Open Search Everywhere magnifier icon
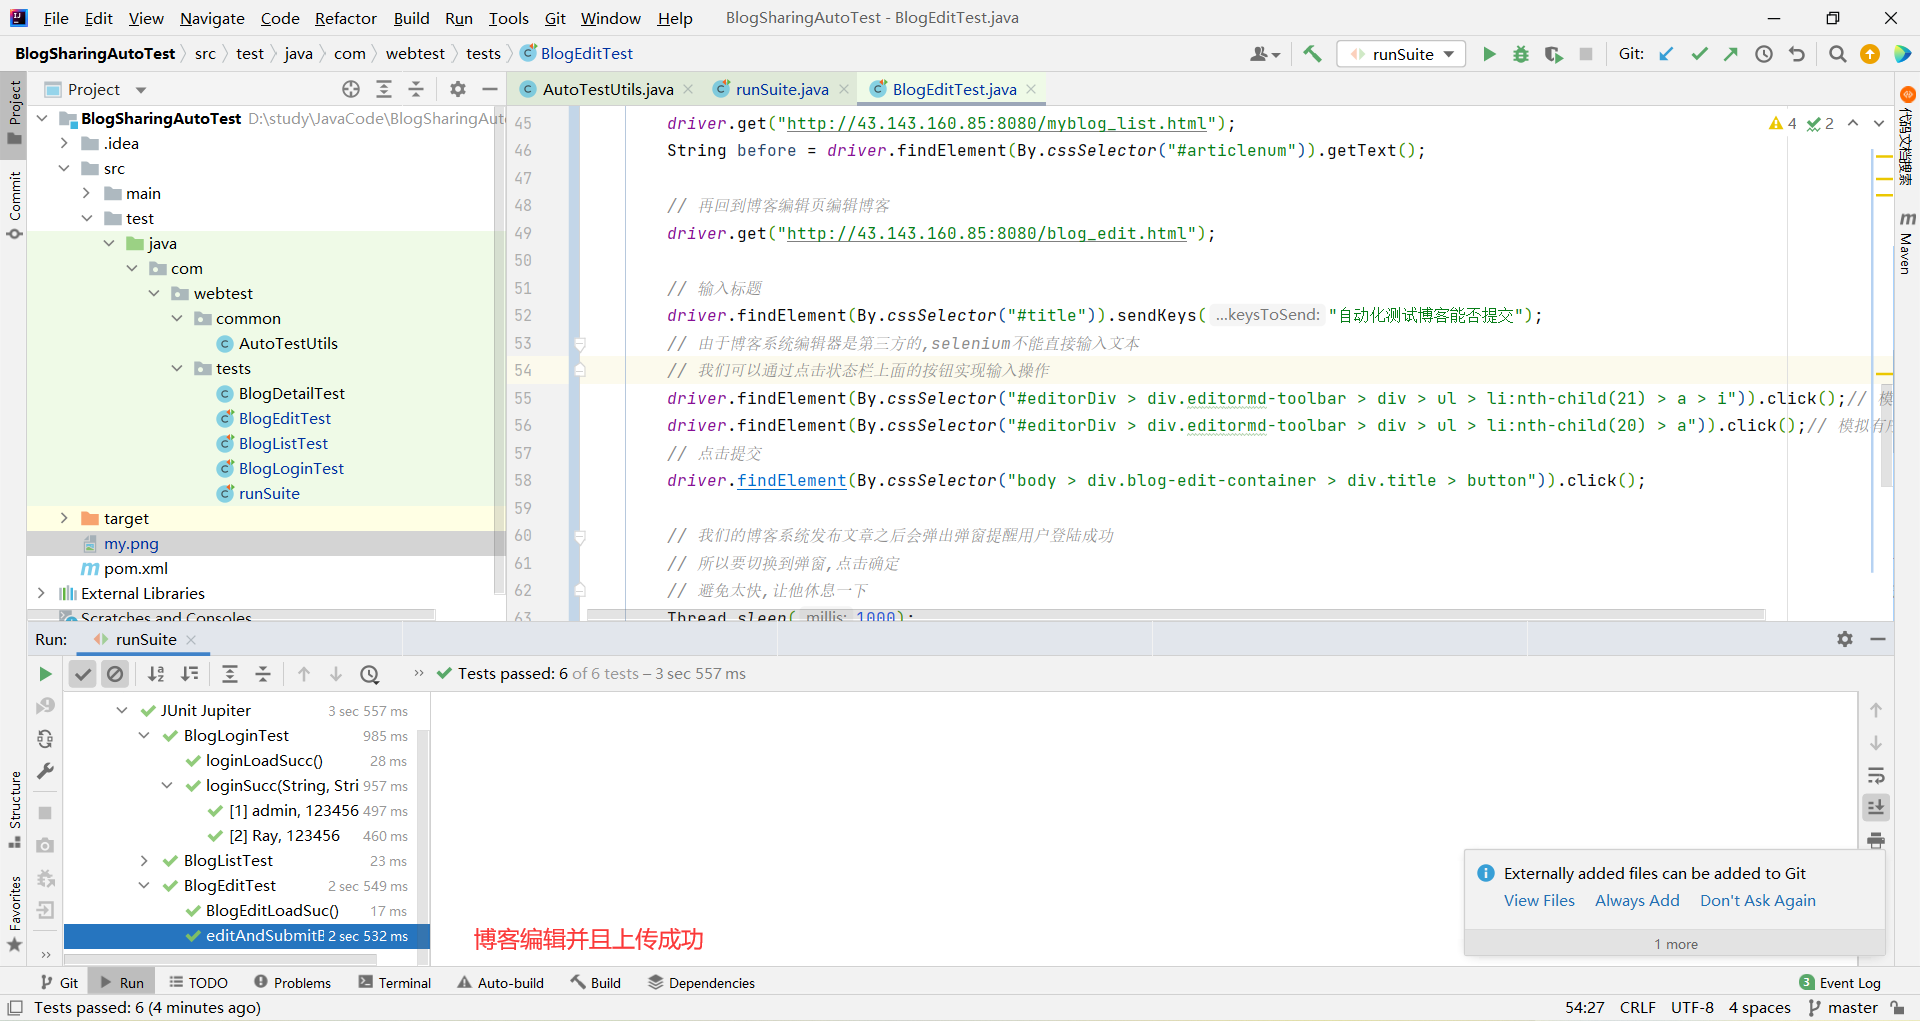This screenshot has width=1920, height=1021. coord(1837,54)
